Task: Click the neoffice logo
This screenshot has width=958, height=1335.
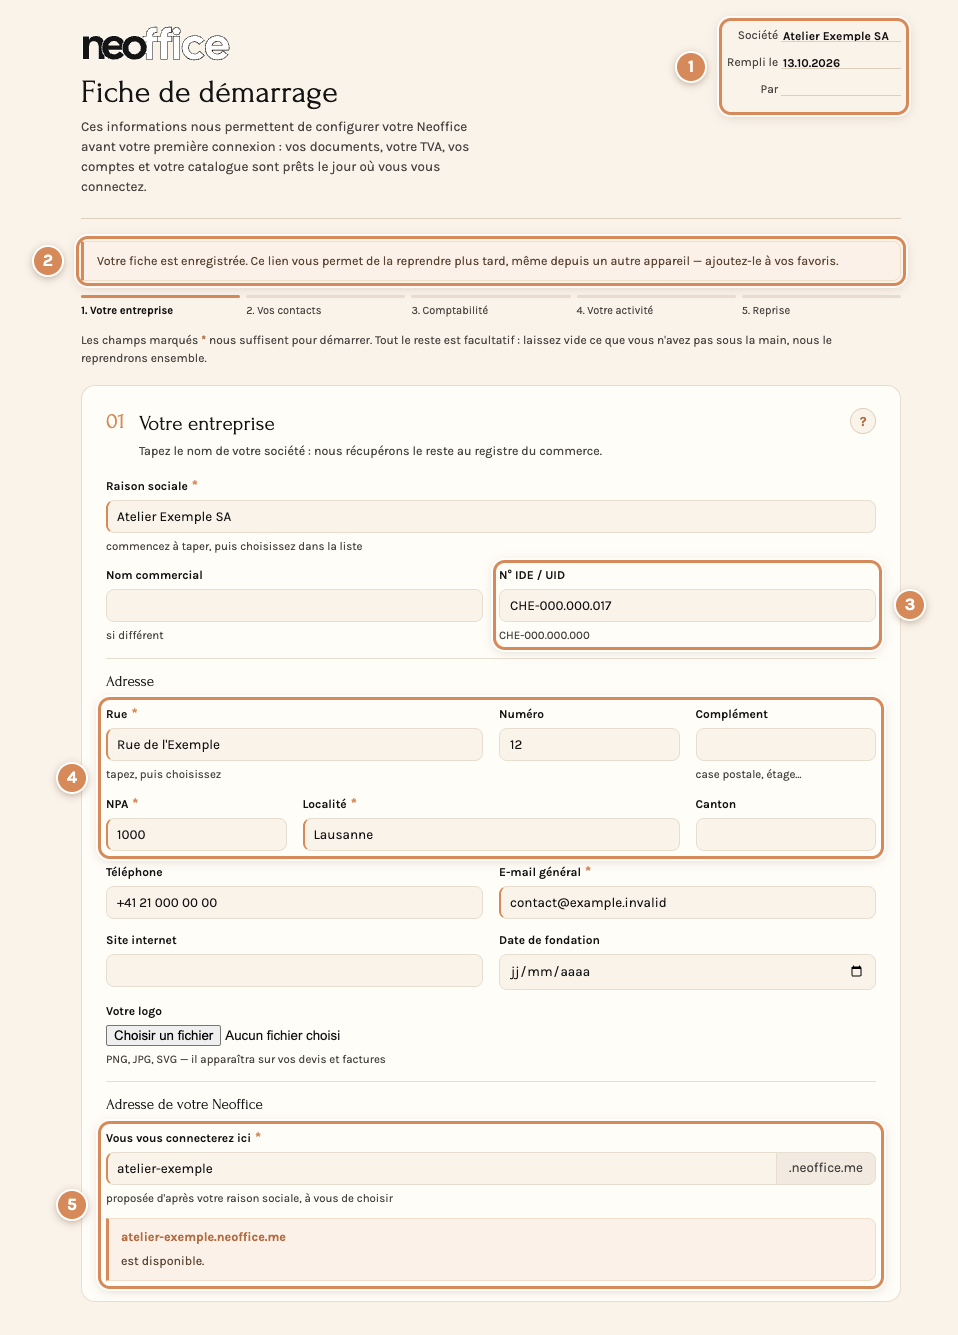Action: [156, 45]
